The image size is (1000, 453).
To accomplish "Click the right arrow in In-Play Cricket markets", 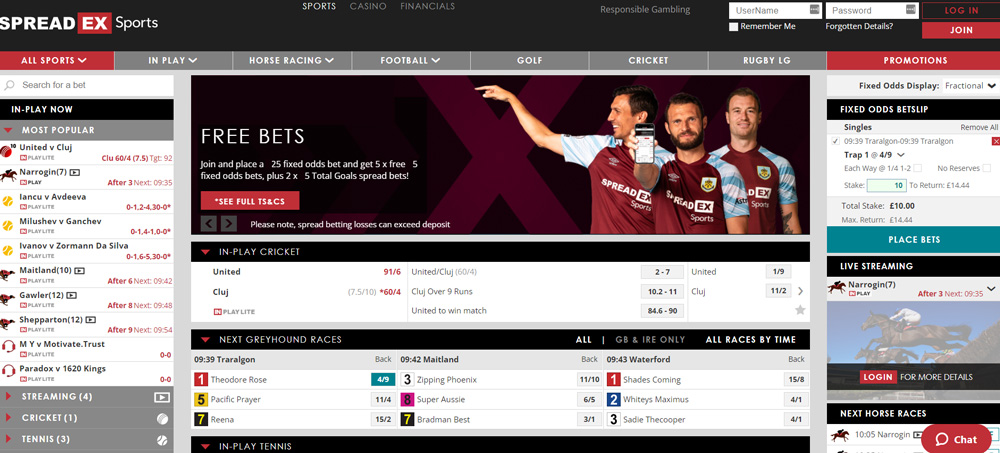I will coord(800,291).
